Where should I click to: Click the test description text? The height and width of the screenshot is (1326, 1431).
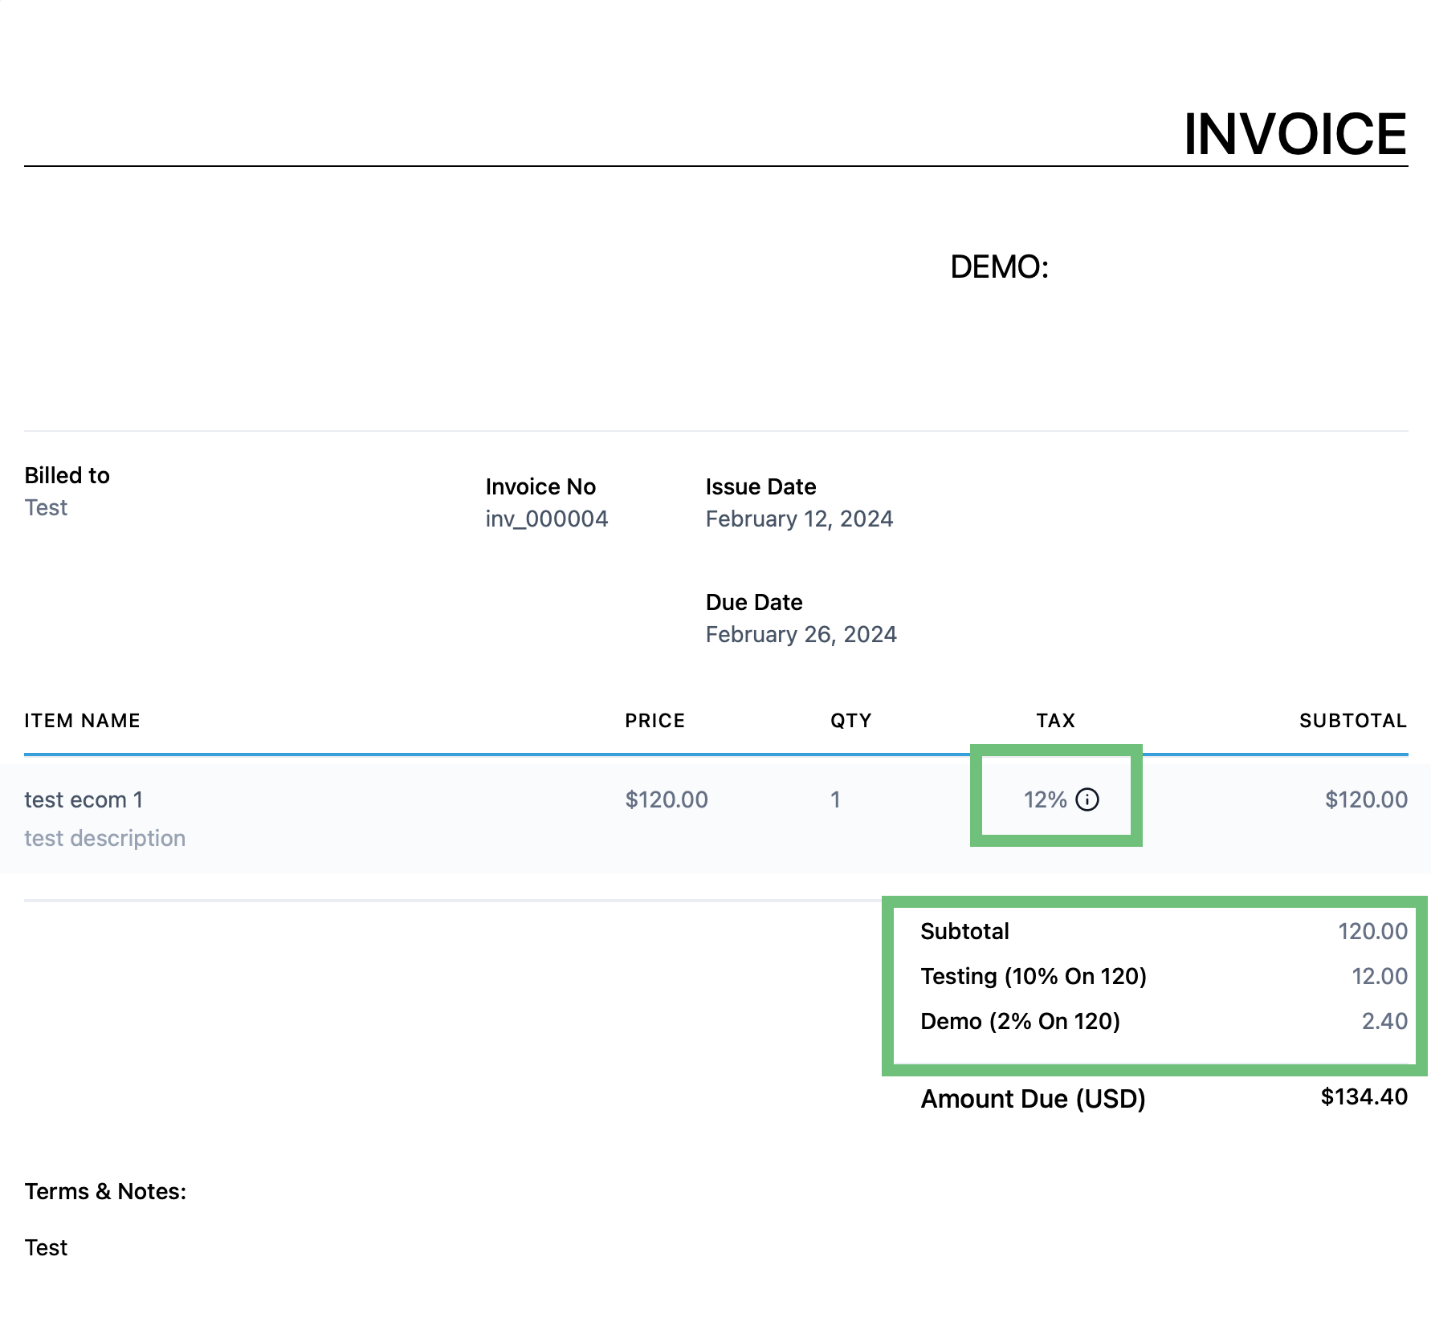click(x=105, y=838)
